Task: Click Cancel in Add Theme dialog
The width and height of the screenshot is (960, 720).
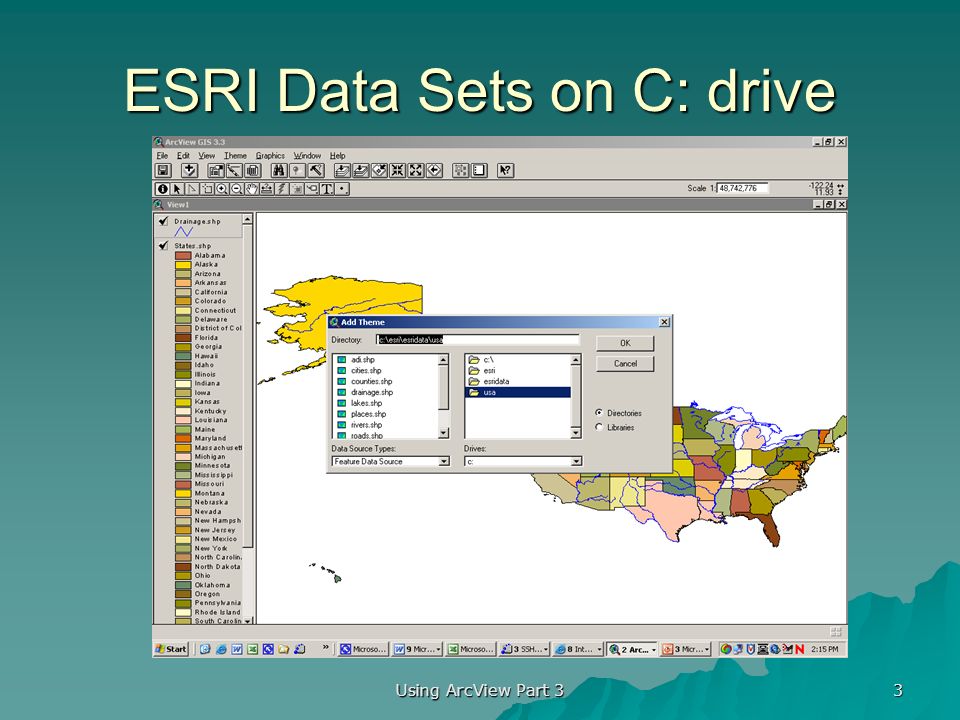Action: (x=625, y=364)
